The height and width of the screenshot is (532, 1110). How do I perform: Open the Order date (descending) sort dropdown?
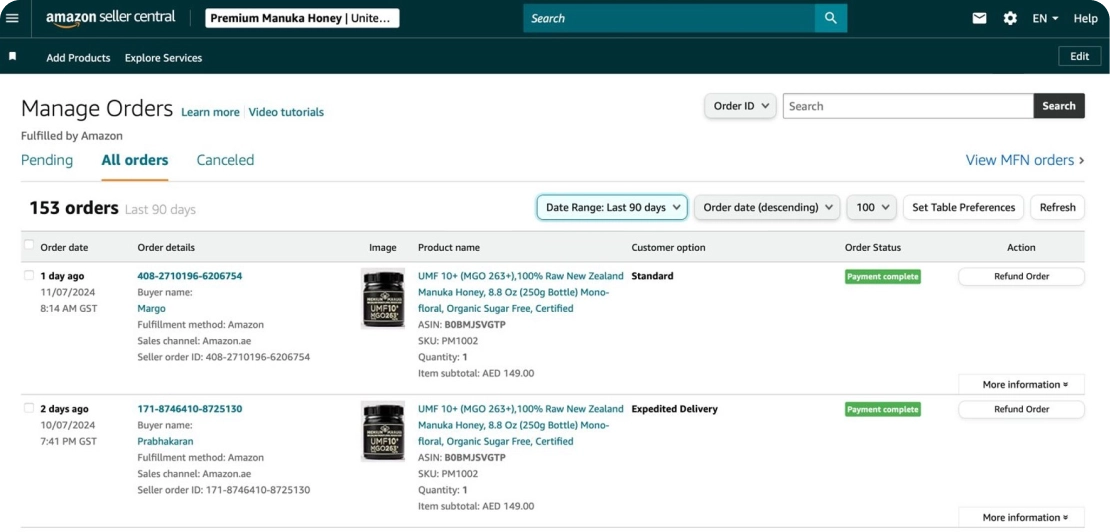pos(767,207)
